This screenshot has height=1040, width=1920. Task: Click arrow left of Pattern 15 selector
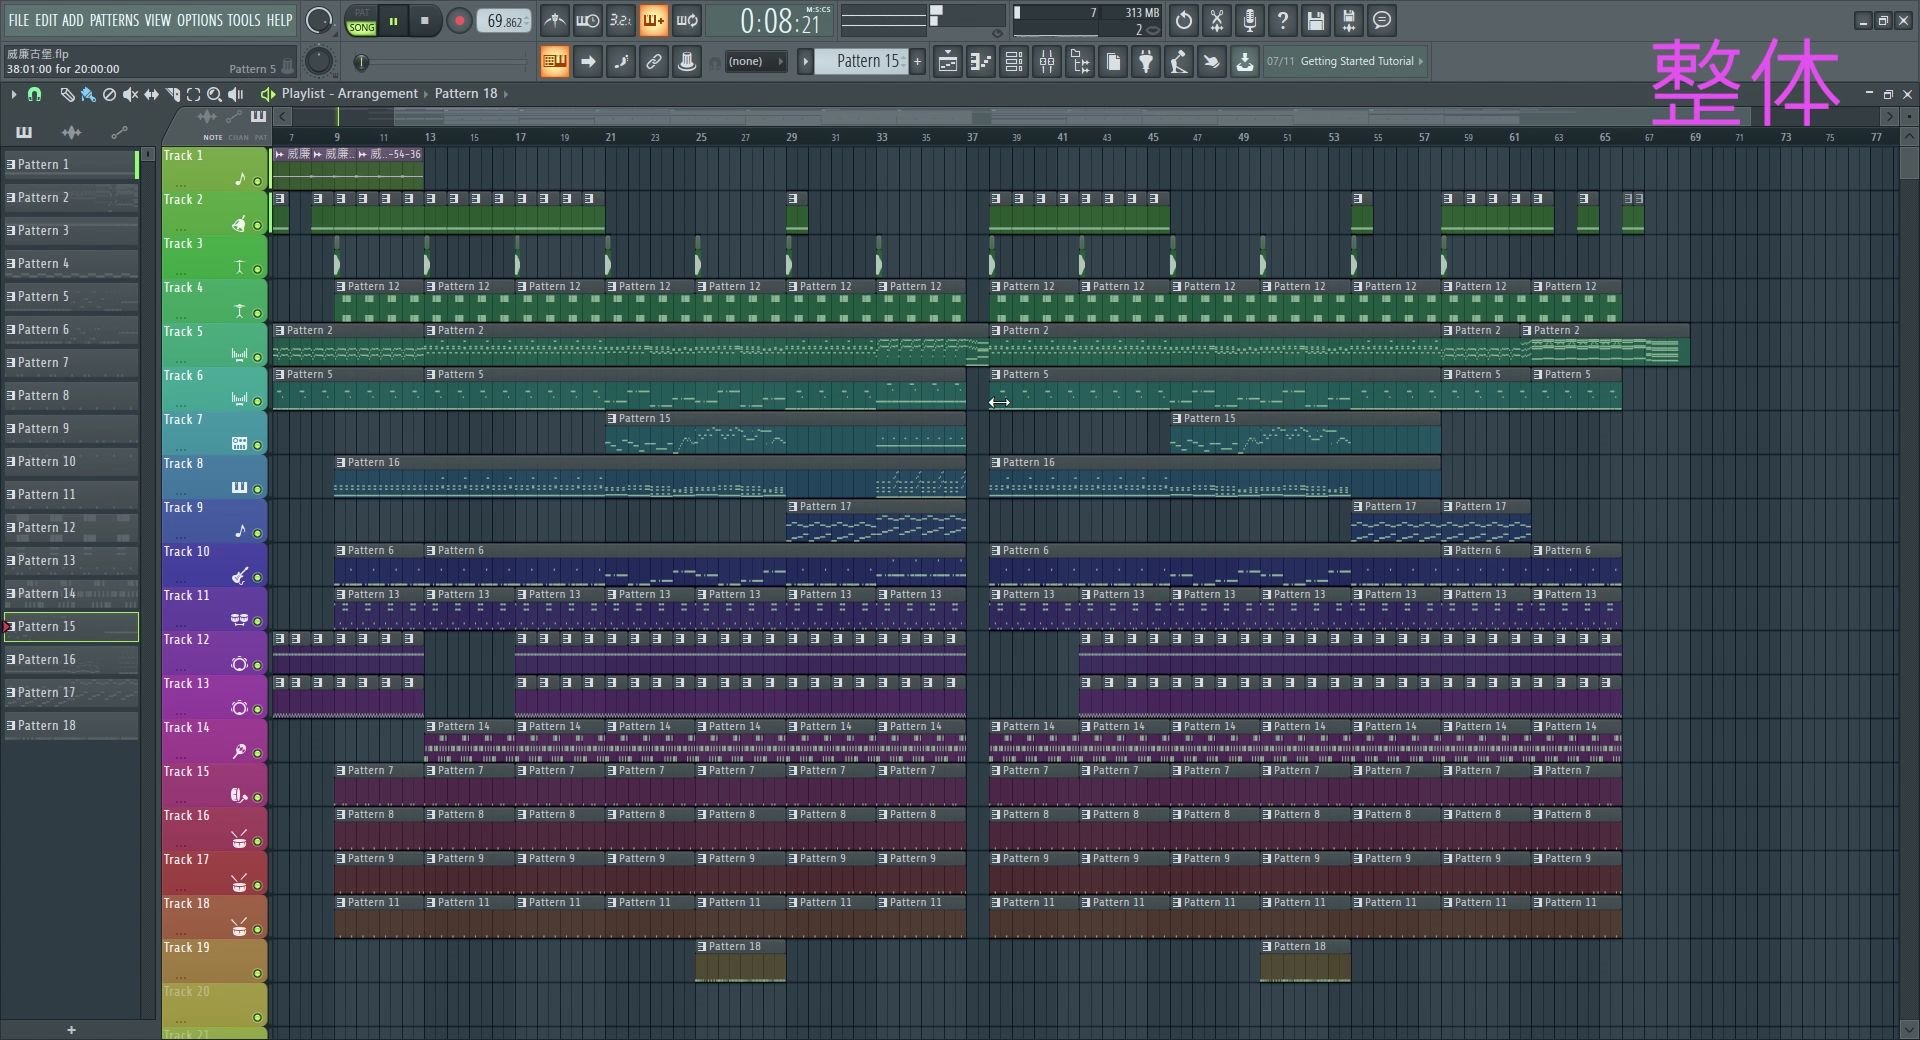point(805,62)
